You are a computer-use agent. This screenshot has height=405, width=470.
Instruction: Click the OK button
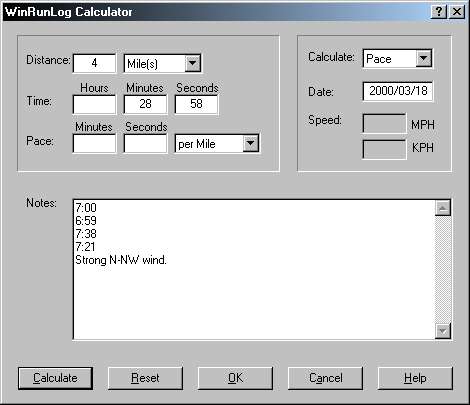point(235,378)
